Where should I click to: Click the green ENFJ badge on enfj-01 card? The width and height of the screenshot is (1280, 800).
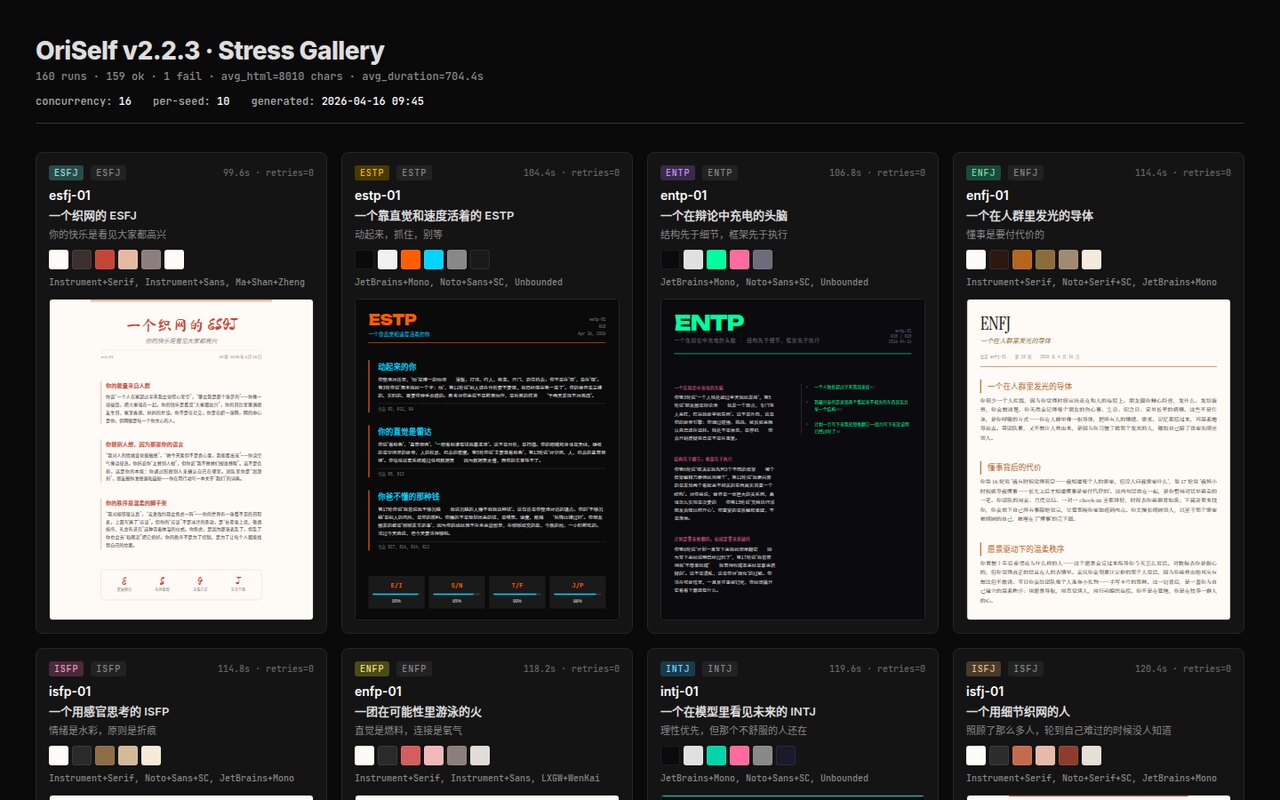984,172
